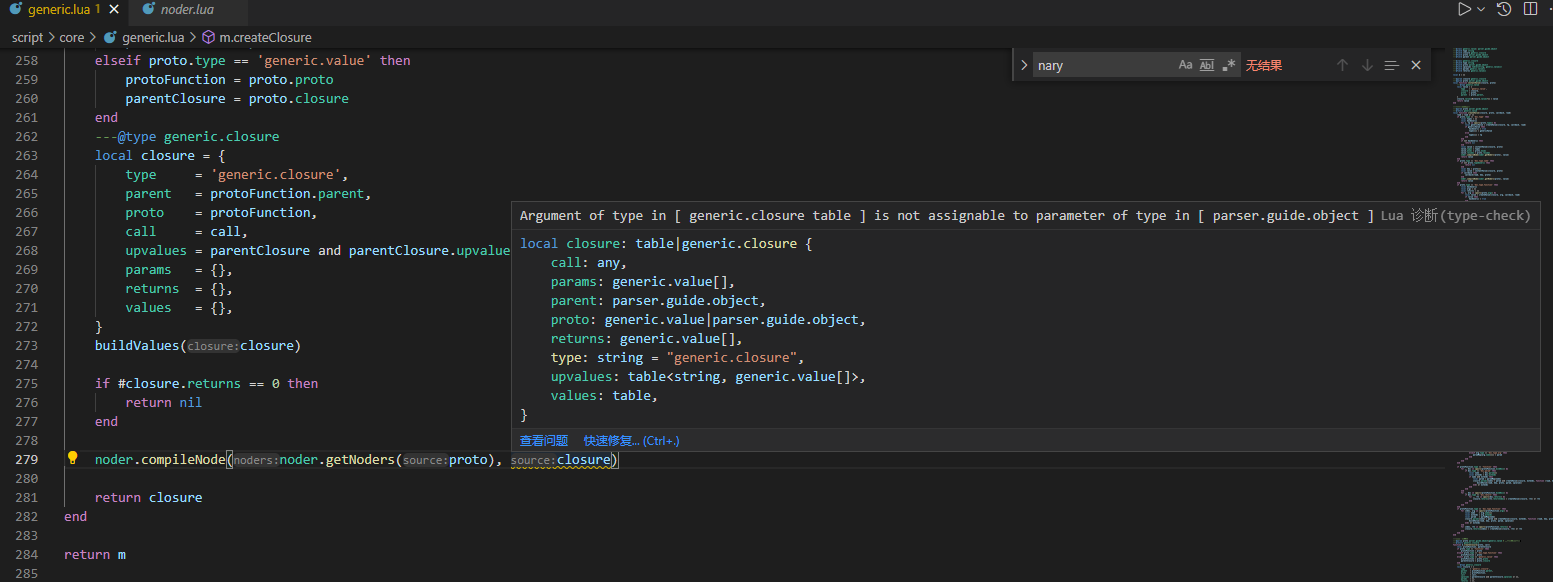Split the editor using the split icon
1553x582 pixels.
click(1531, 9)
